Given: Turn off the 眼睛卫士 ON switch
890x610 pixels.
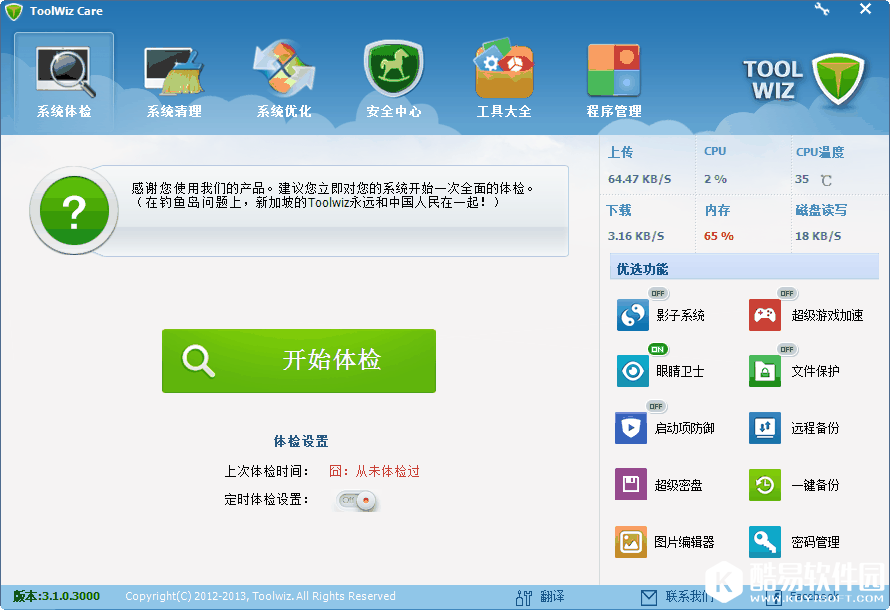Looking at the screenshot, I should pos(657,349).
